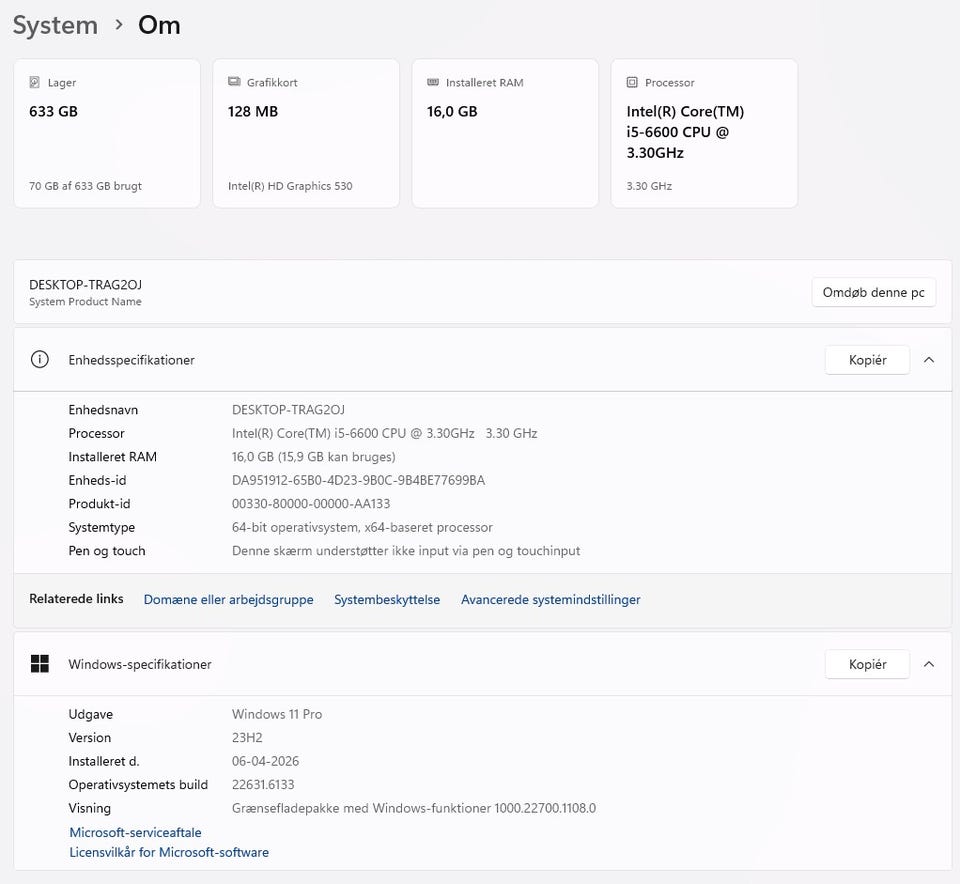Collapse the Enhedsspecifikationer section chevron
This screenshot has width=960, height=884.
click(x=929, y=360)
